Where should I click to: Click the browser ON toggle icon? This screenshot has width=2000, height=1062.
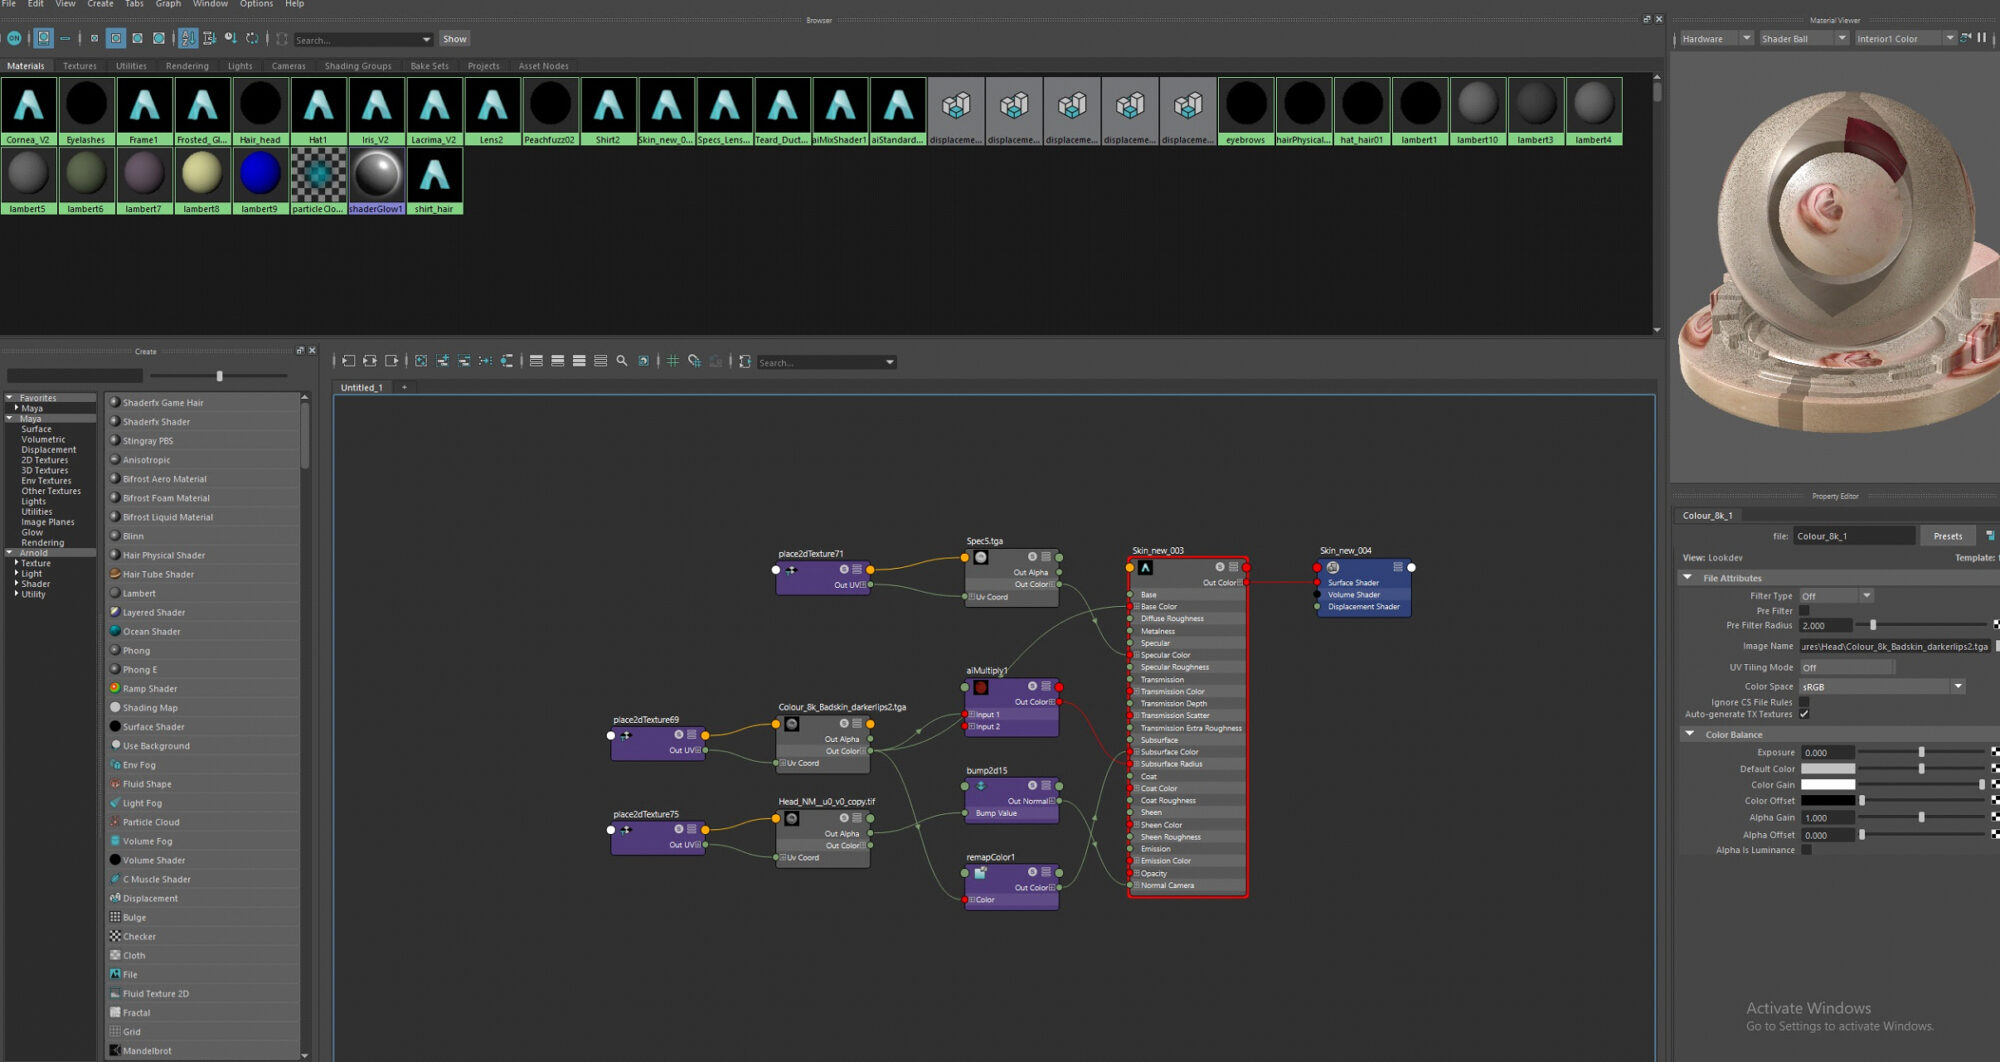pyautogui.click(x=14, y=39)
